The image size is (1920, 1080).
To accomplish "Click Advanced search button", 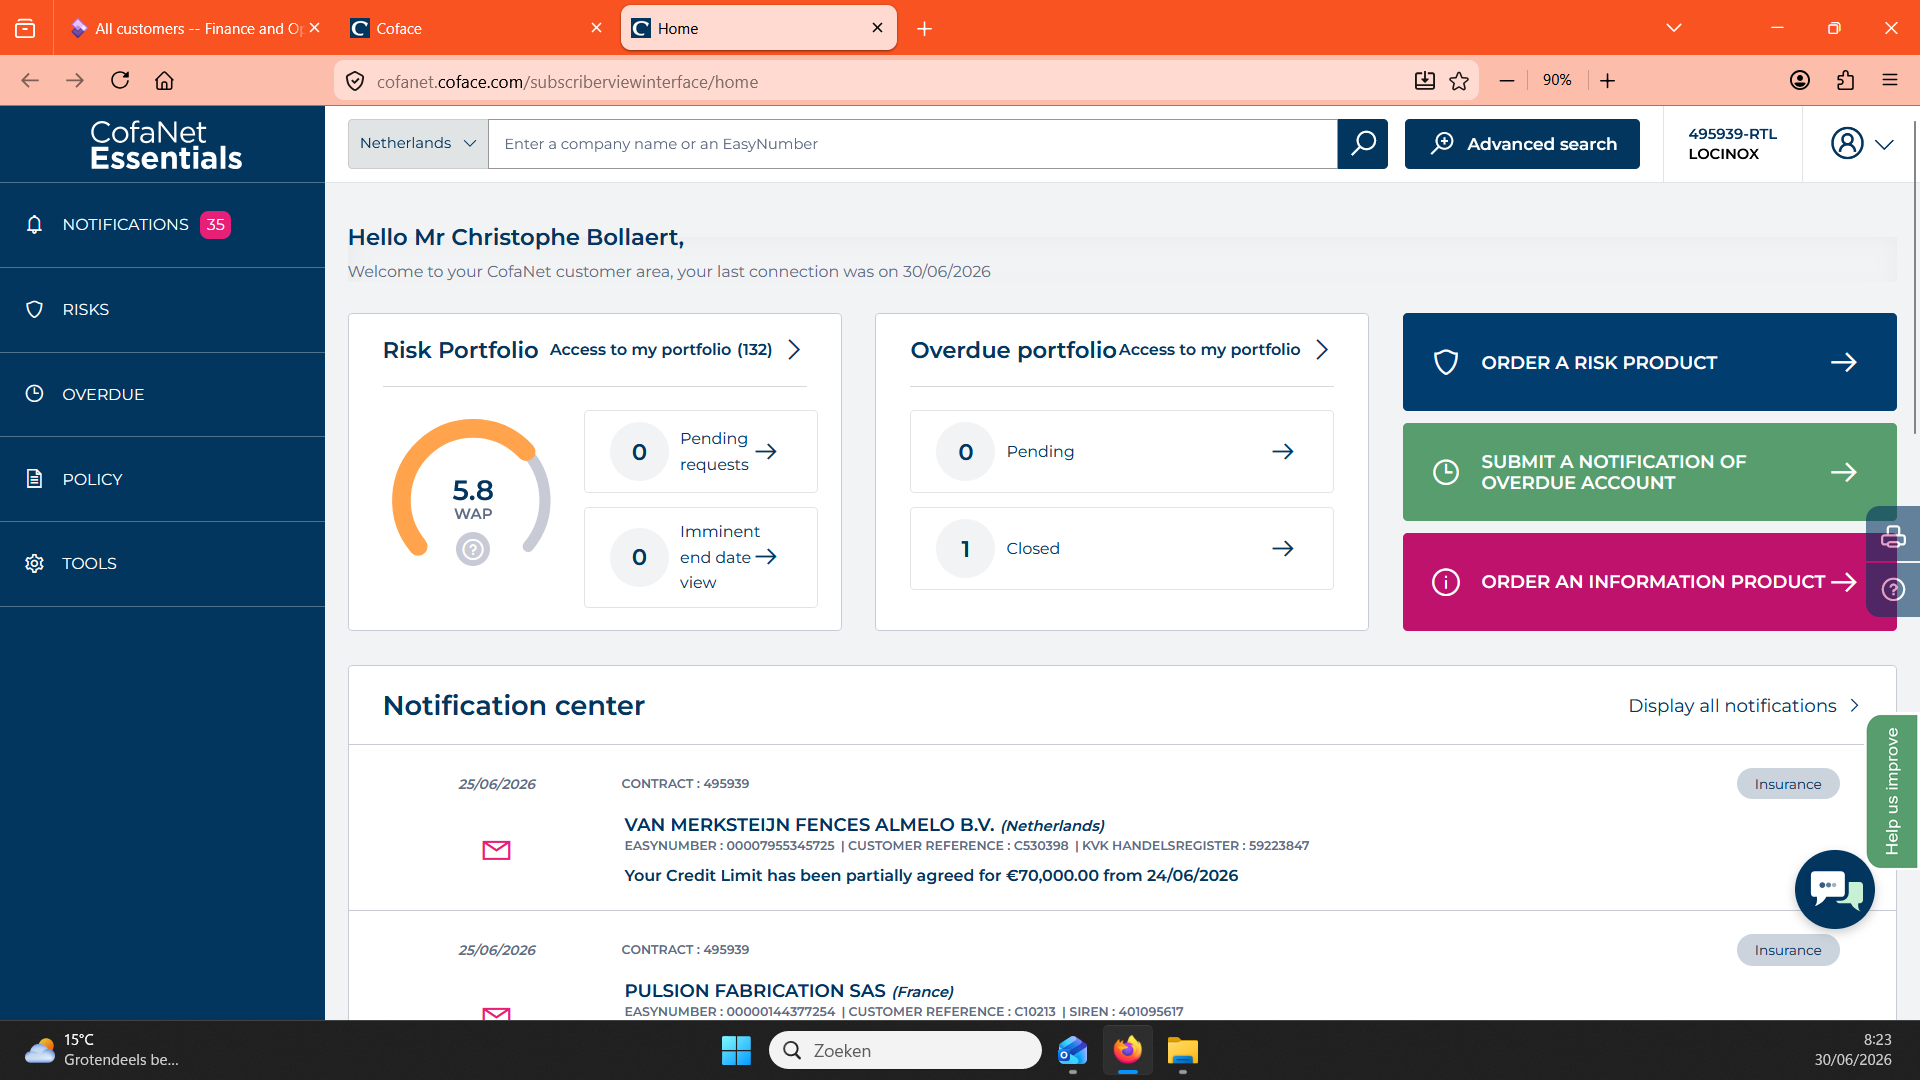I will point(1522,144).
